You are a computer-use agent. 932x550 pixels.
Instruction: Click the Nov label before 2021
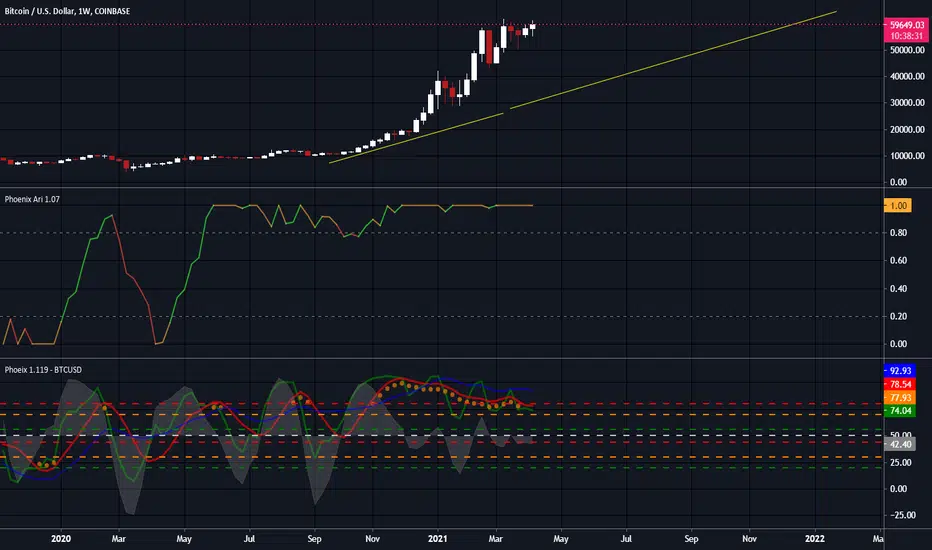point(372,539)
